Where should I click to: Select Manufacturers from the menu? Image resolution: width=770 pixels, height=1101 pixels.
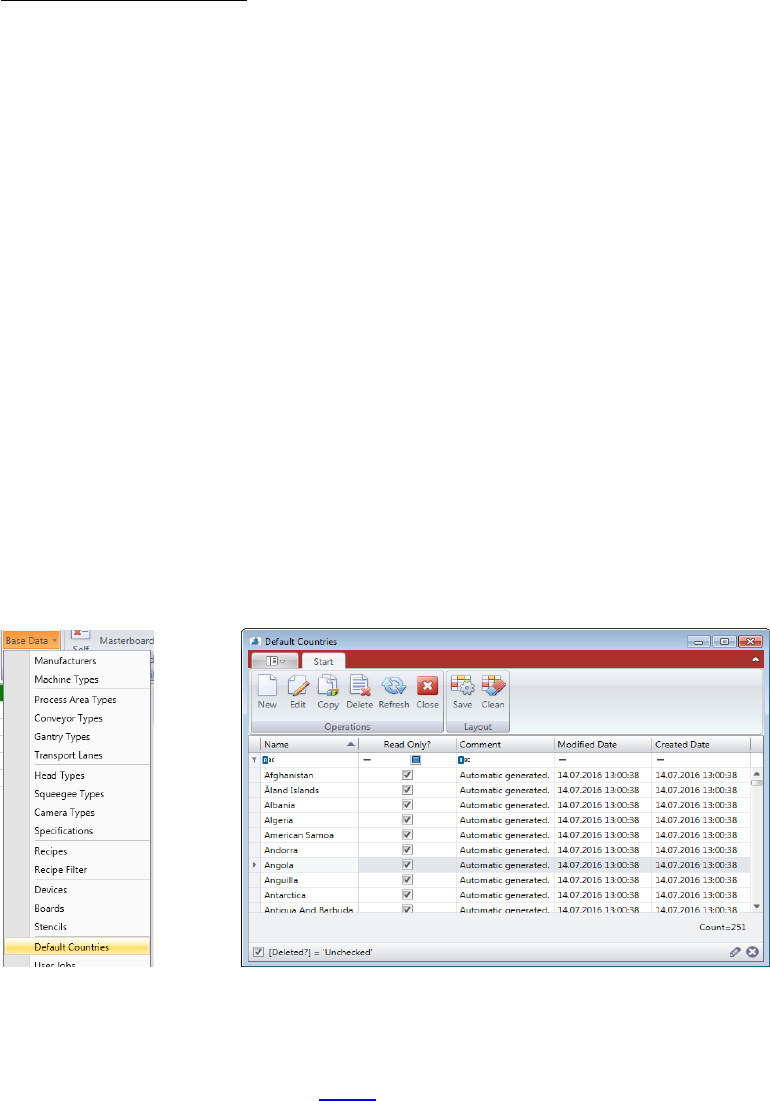[65, 661]
